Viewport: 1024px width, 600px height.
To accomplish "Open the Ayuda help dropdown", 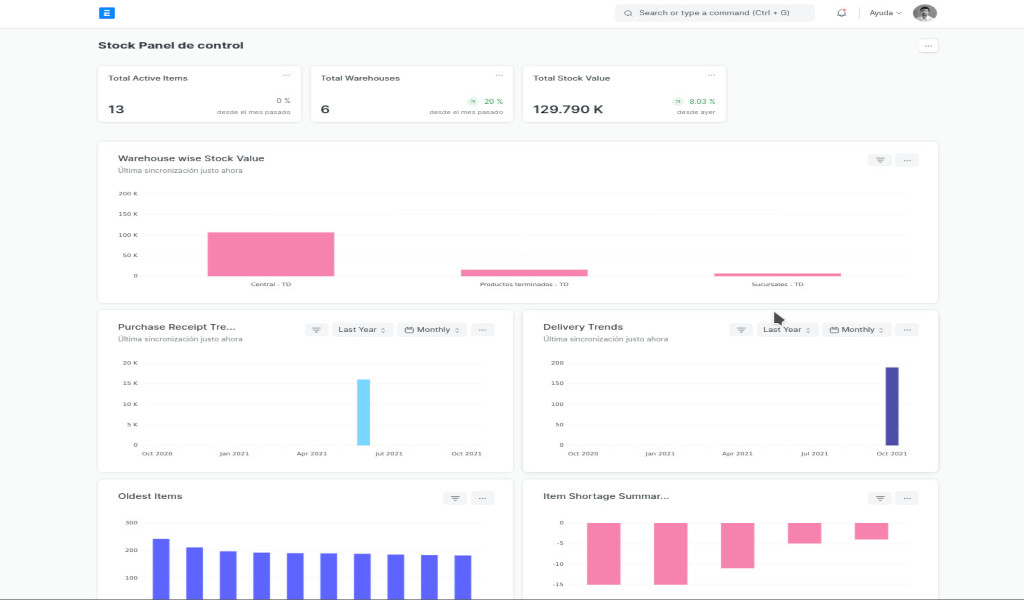I will pos(885,13).
